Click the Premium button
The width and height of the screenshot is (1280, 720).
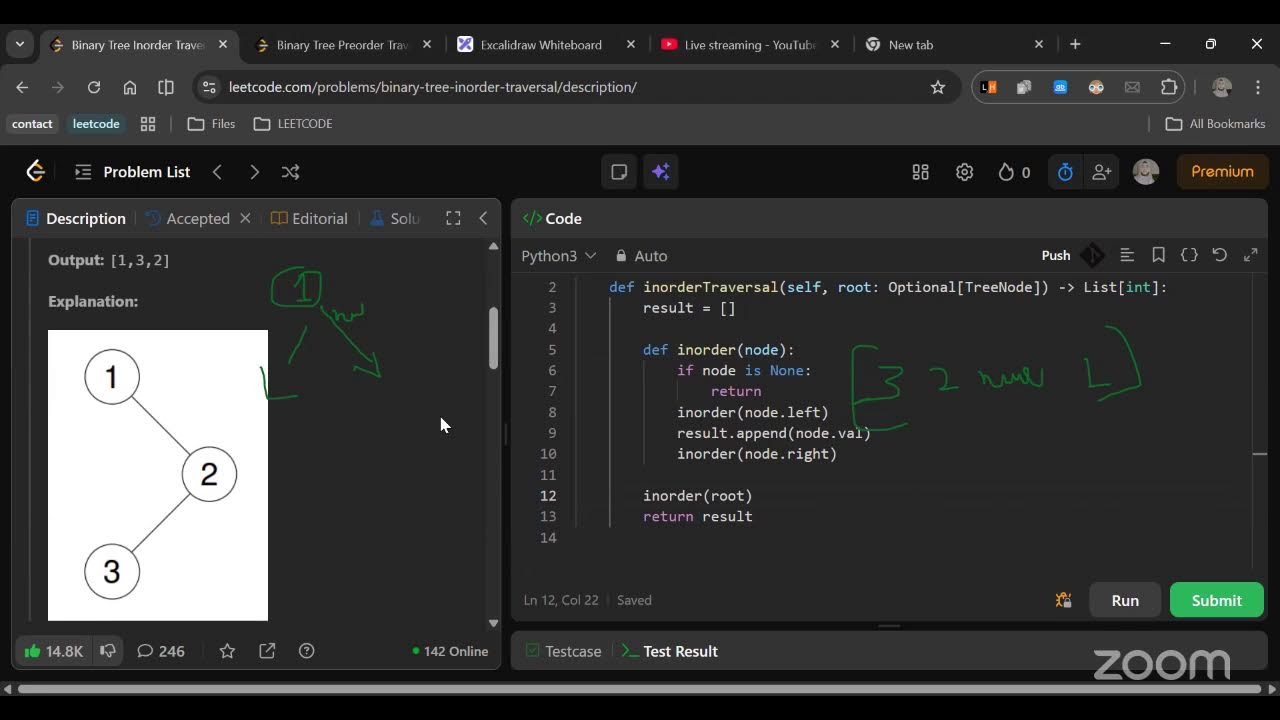tap(1222, 172)
